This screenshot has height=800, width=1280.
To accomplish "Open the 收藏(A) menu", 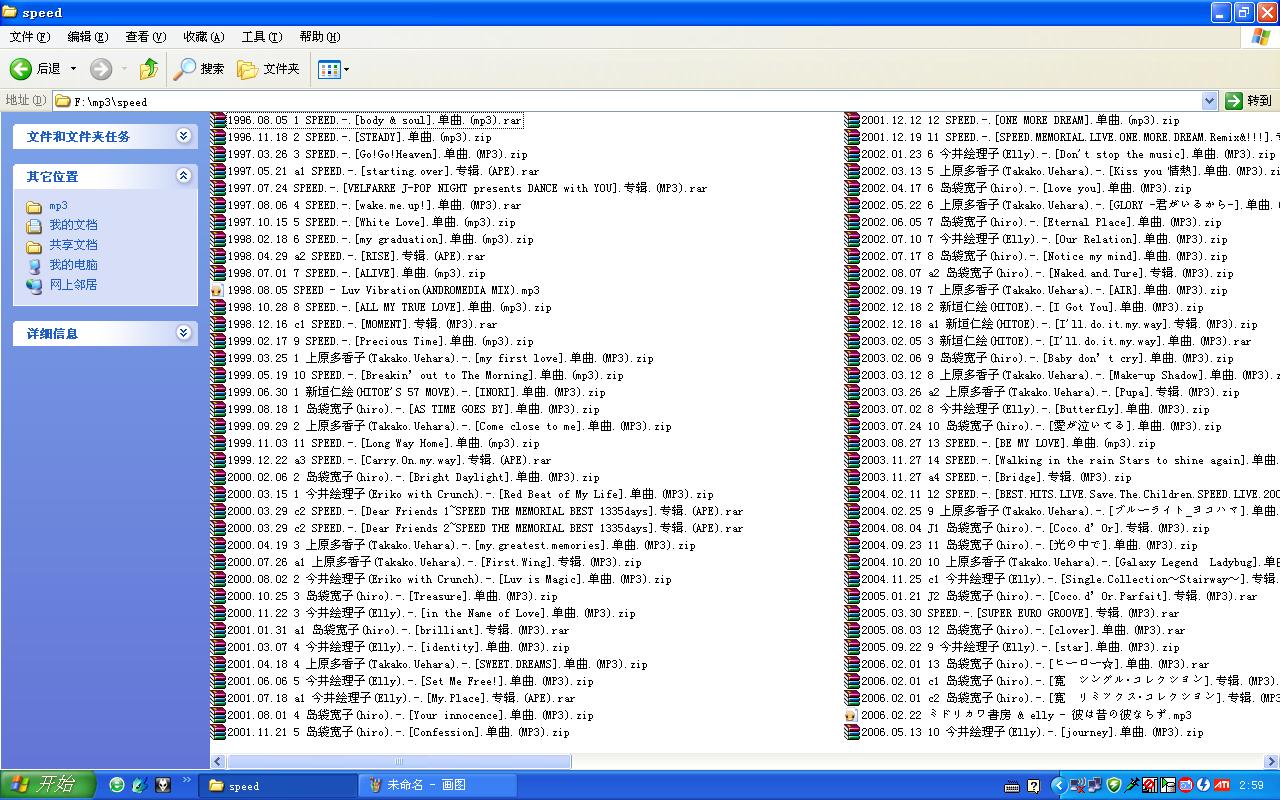I will click(x=204, y=37).
